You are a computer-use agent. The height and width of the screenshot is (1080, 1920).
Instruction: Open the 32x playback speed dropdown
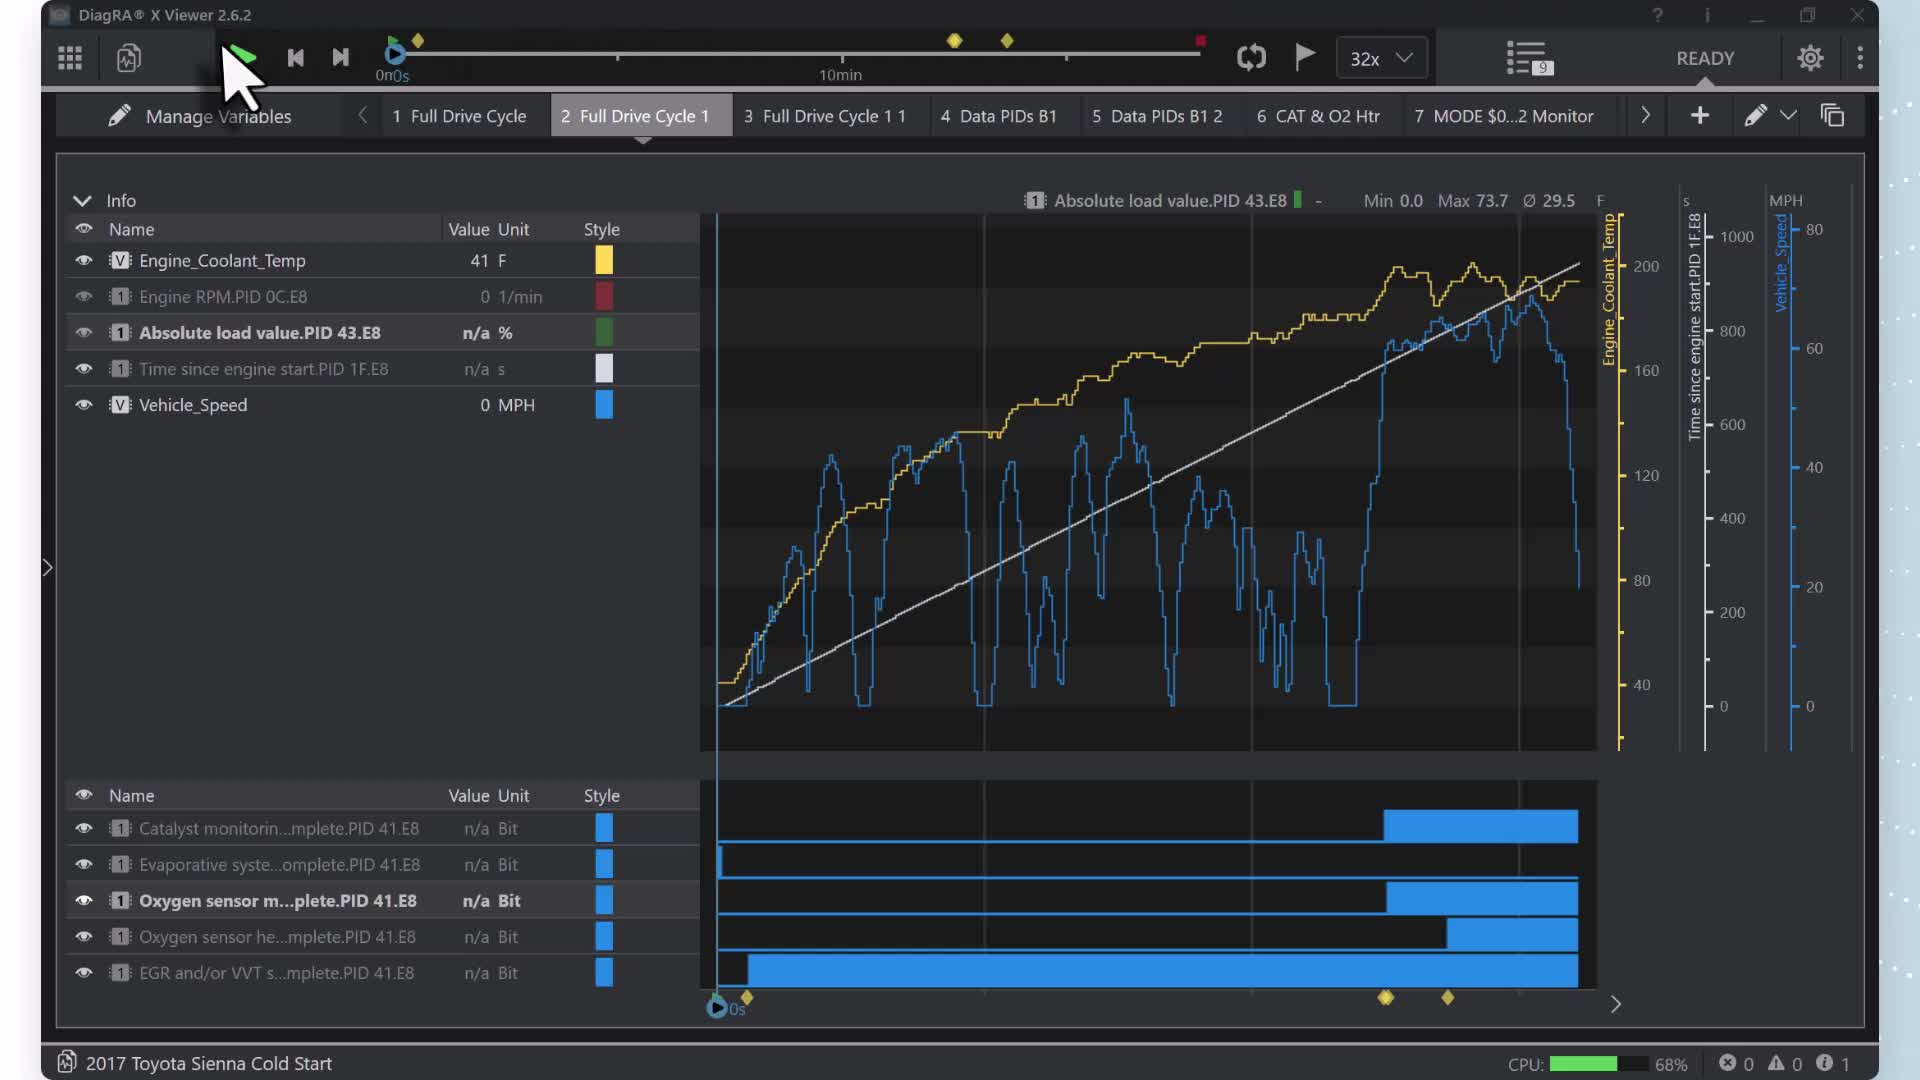tap(1381, 58)
